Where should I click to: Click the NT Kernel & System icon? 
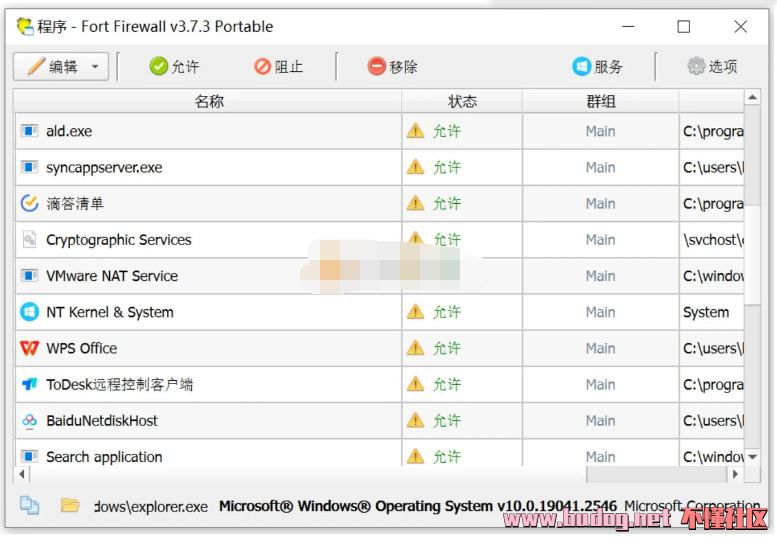pos(29,312)
